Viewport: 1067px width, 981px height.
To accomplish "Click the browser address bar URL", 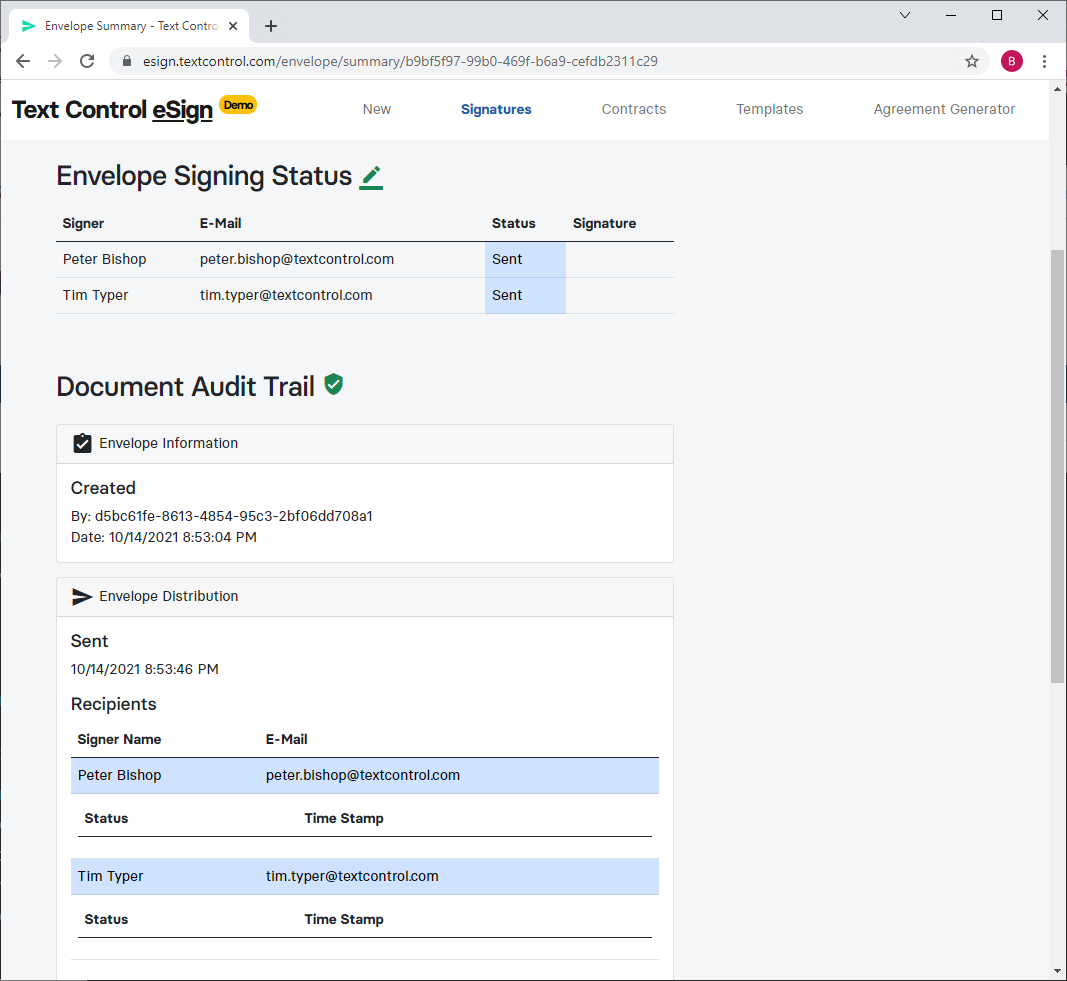I will coord(400,61).
